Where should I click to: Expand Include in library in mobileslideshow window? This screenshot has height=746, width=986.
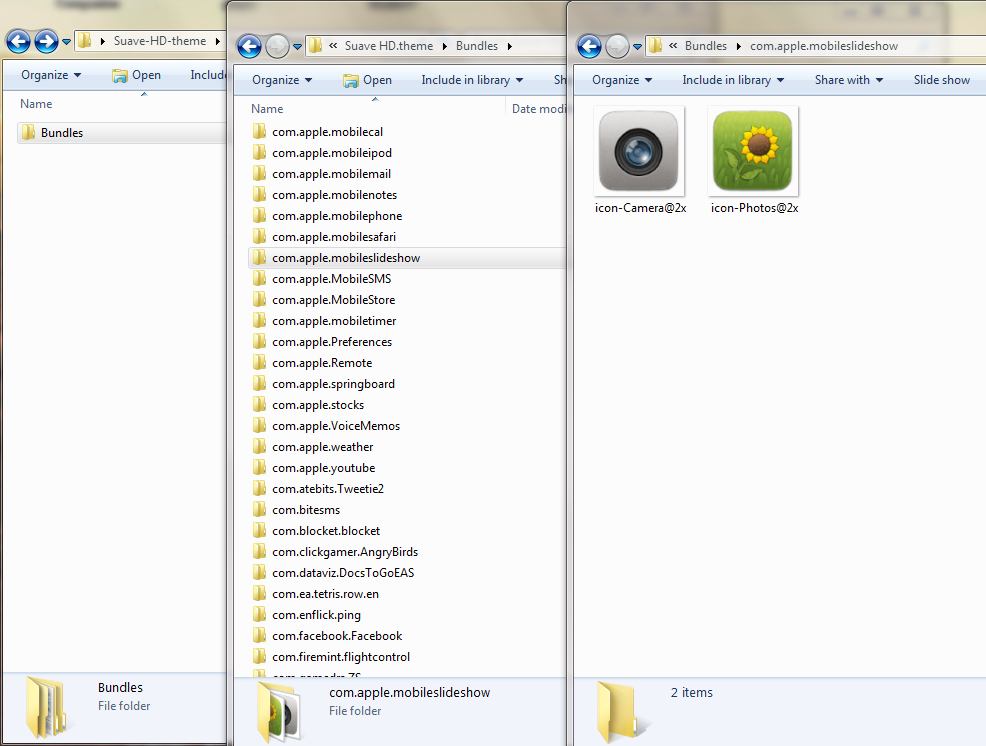click(x=733, y=80)
